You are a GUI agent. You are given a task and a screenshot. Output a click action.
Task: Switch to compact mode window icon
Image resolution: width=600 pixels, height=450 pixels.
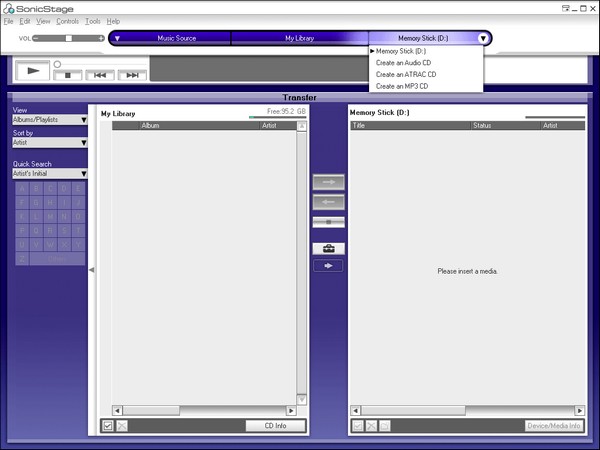(565, 8)
